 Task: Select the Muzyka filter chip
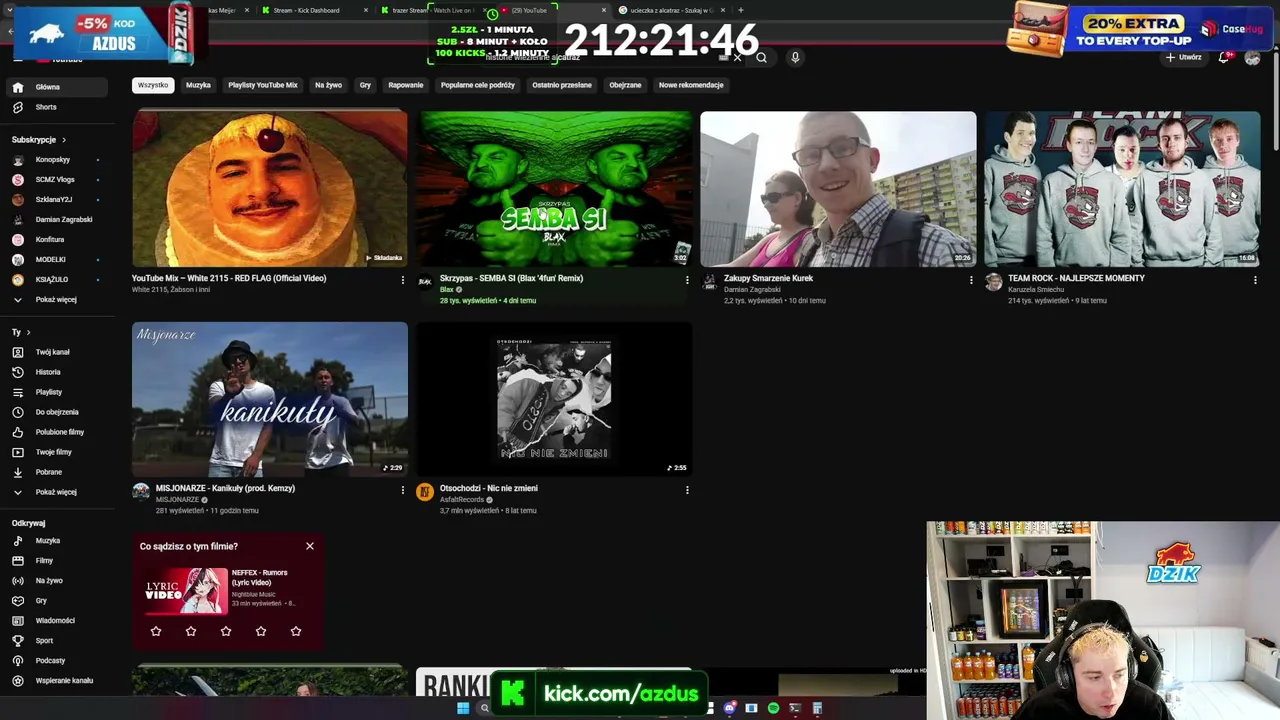pyautogui.click(x=198, y=85)
